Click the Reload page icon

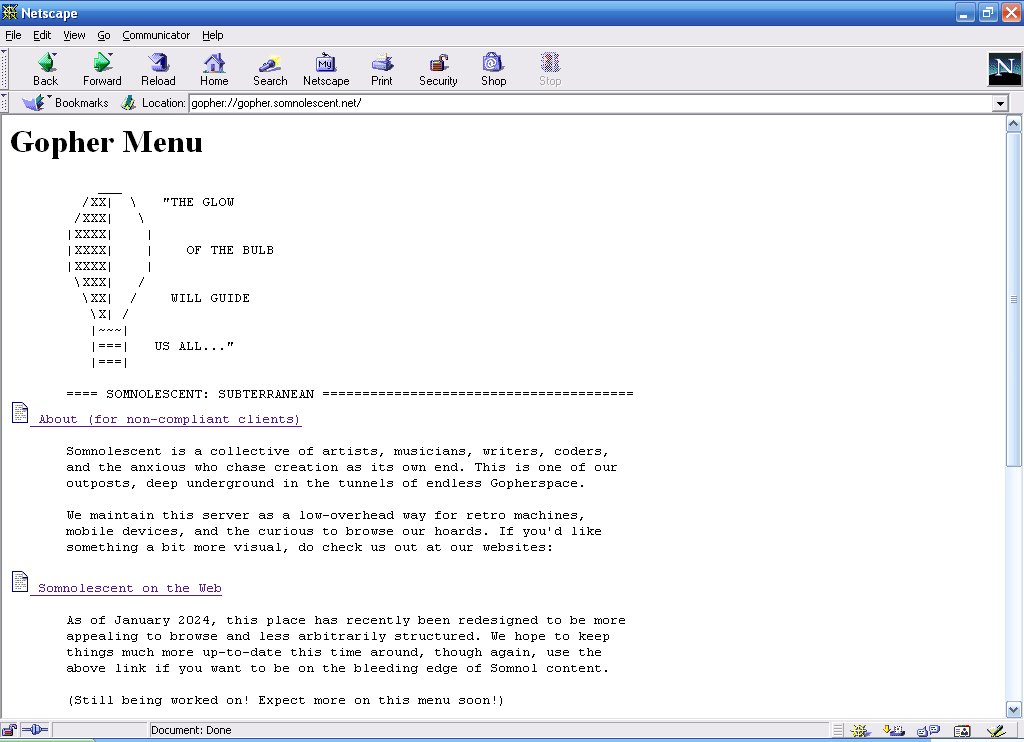[x=158, y=69]
